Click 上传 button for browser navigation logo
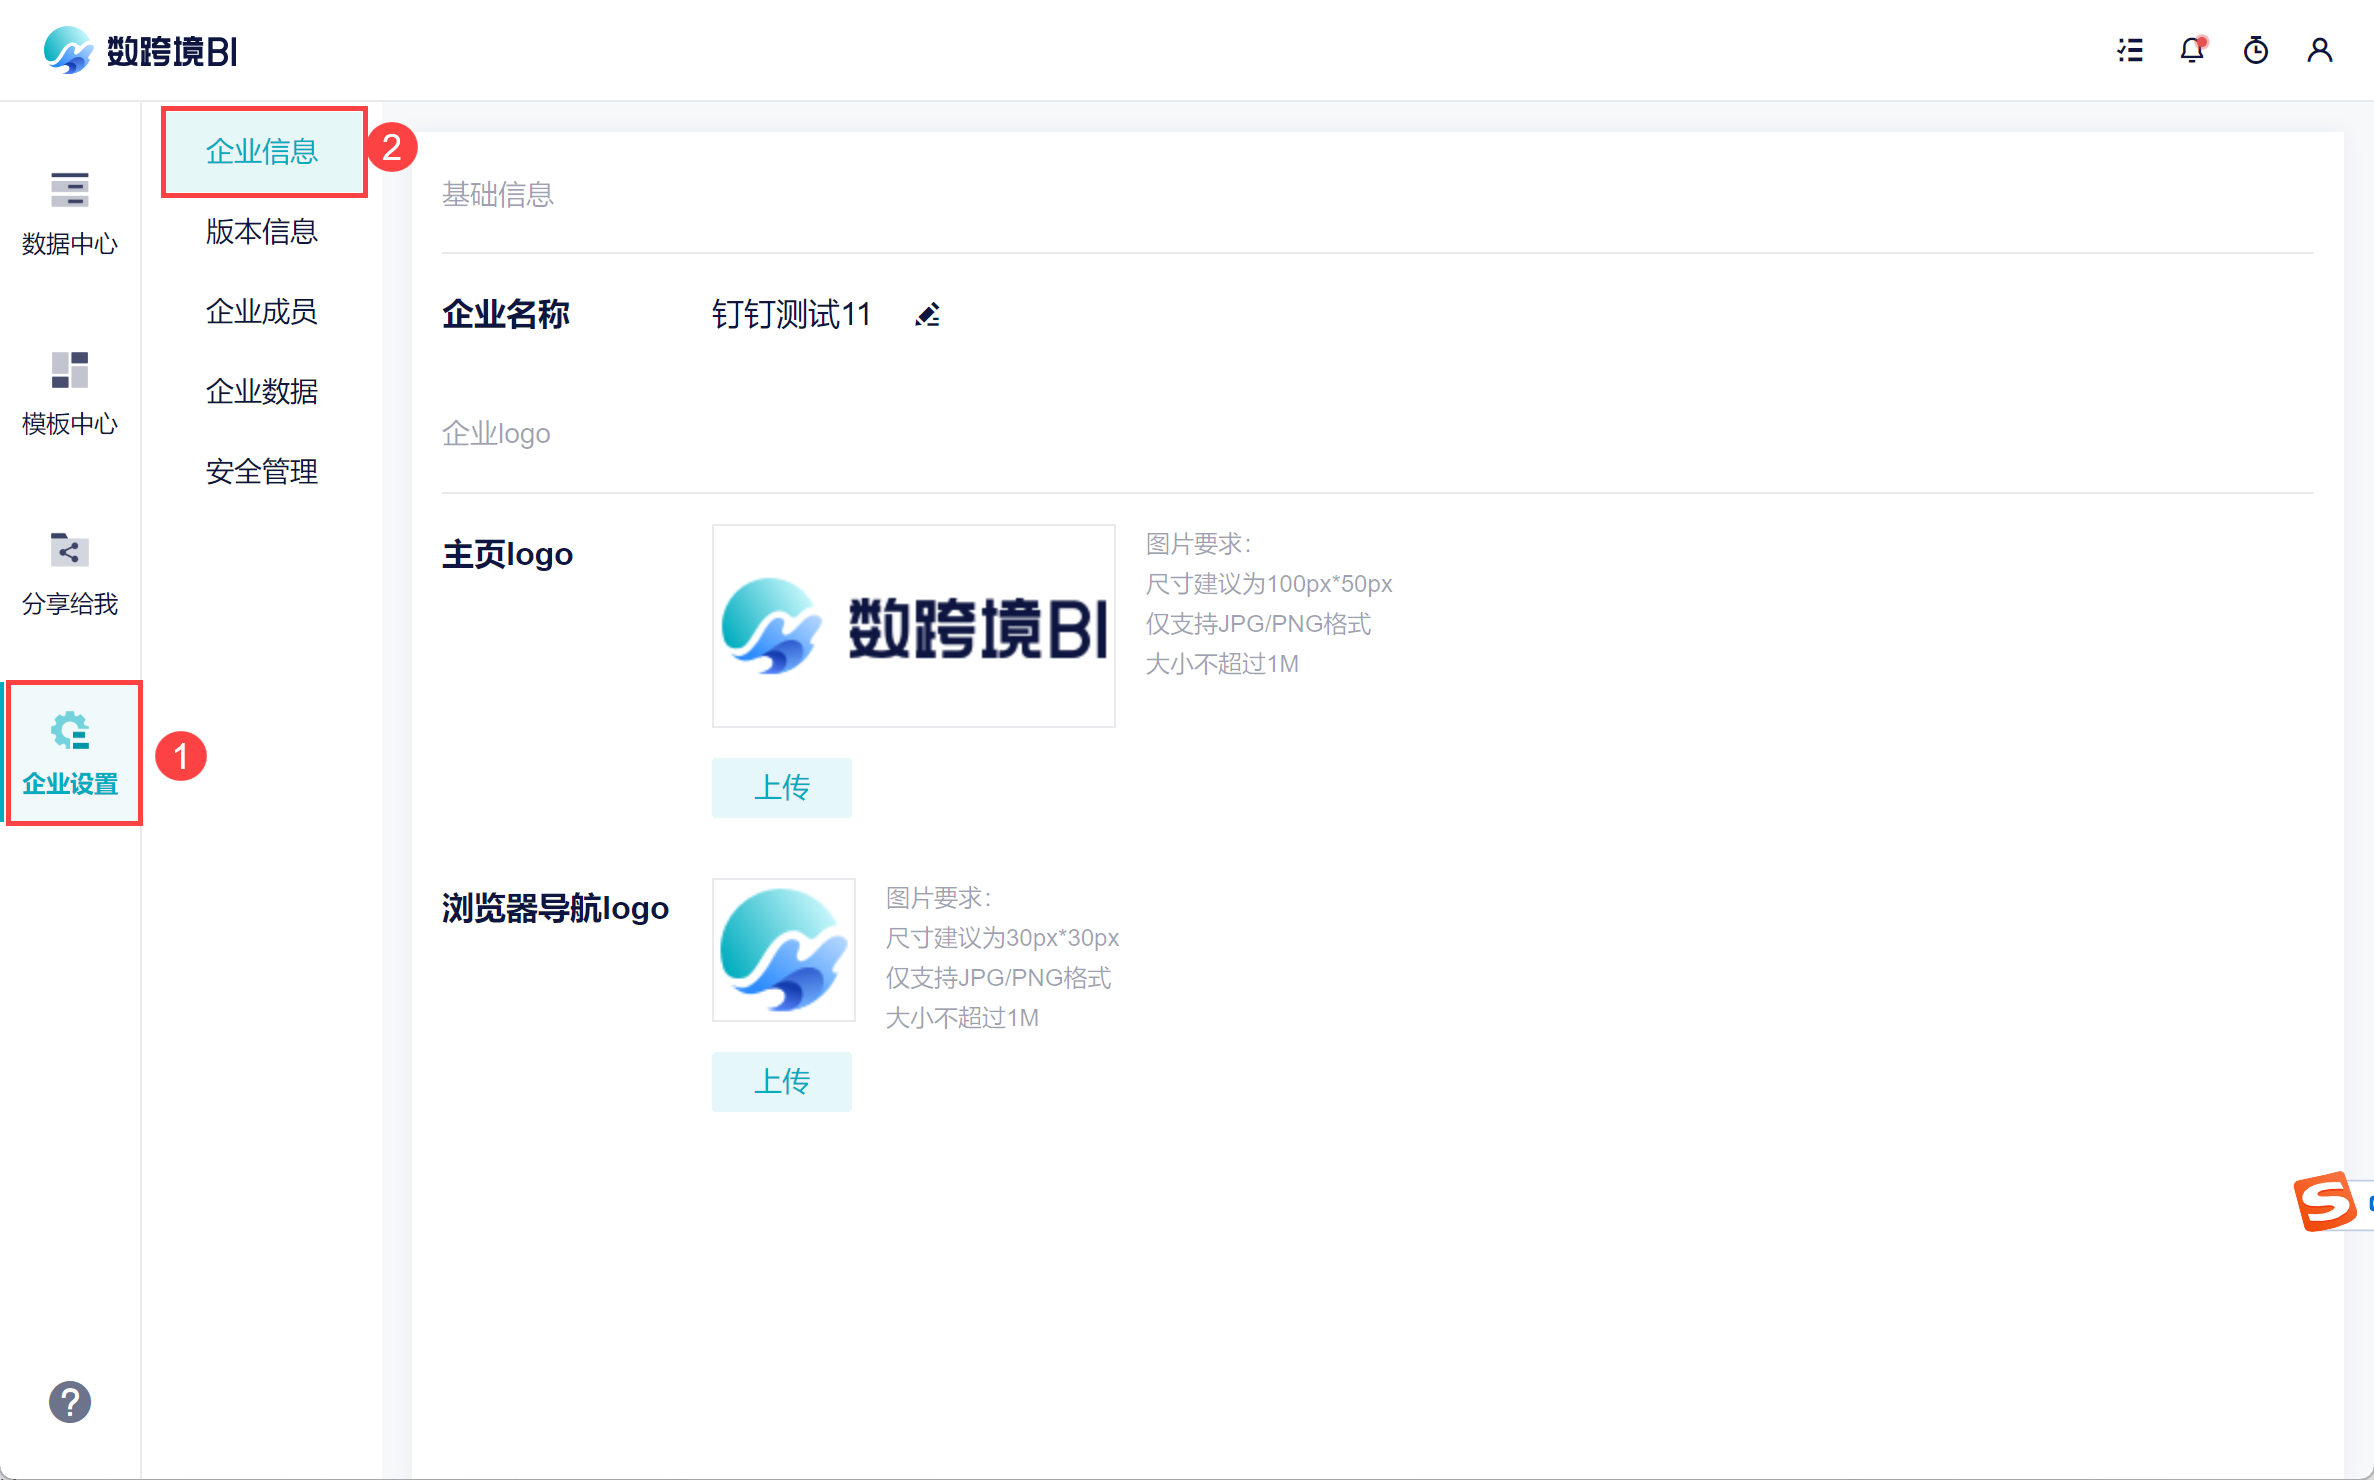Image resolution: width=2374 pixels, height=1480 pixels. (x=781, y=1082)
